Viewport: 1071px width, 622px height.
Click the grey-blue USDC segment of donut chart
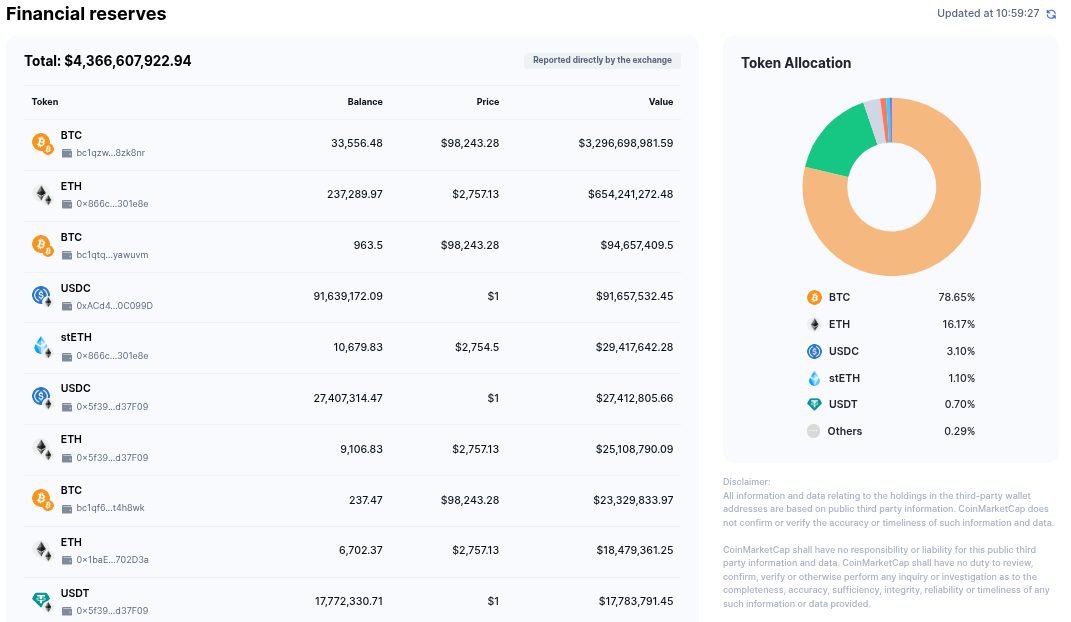pos(874,122)
